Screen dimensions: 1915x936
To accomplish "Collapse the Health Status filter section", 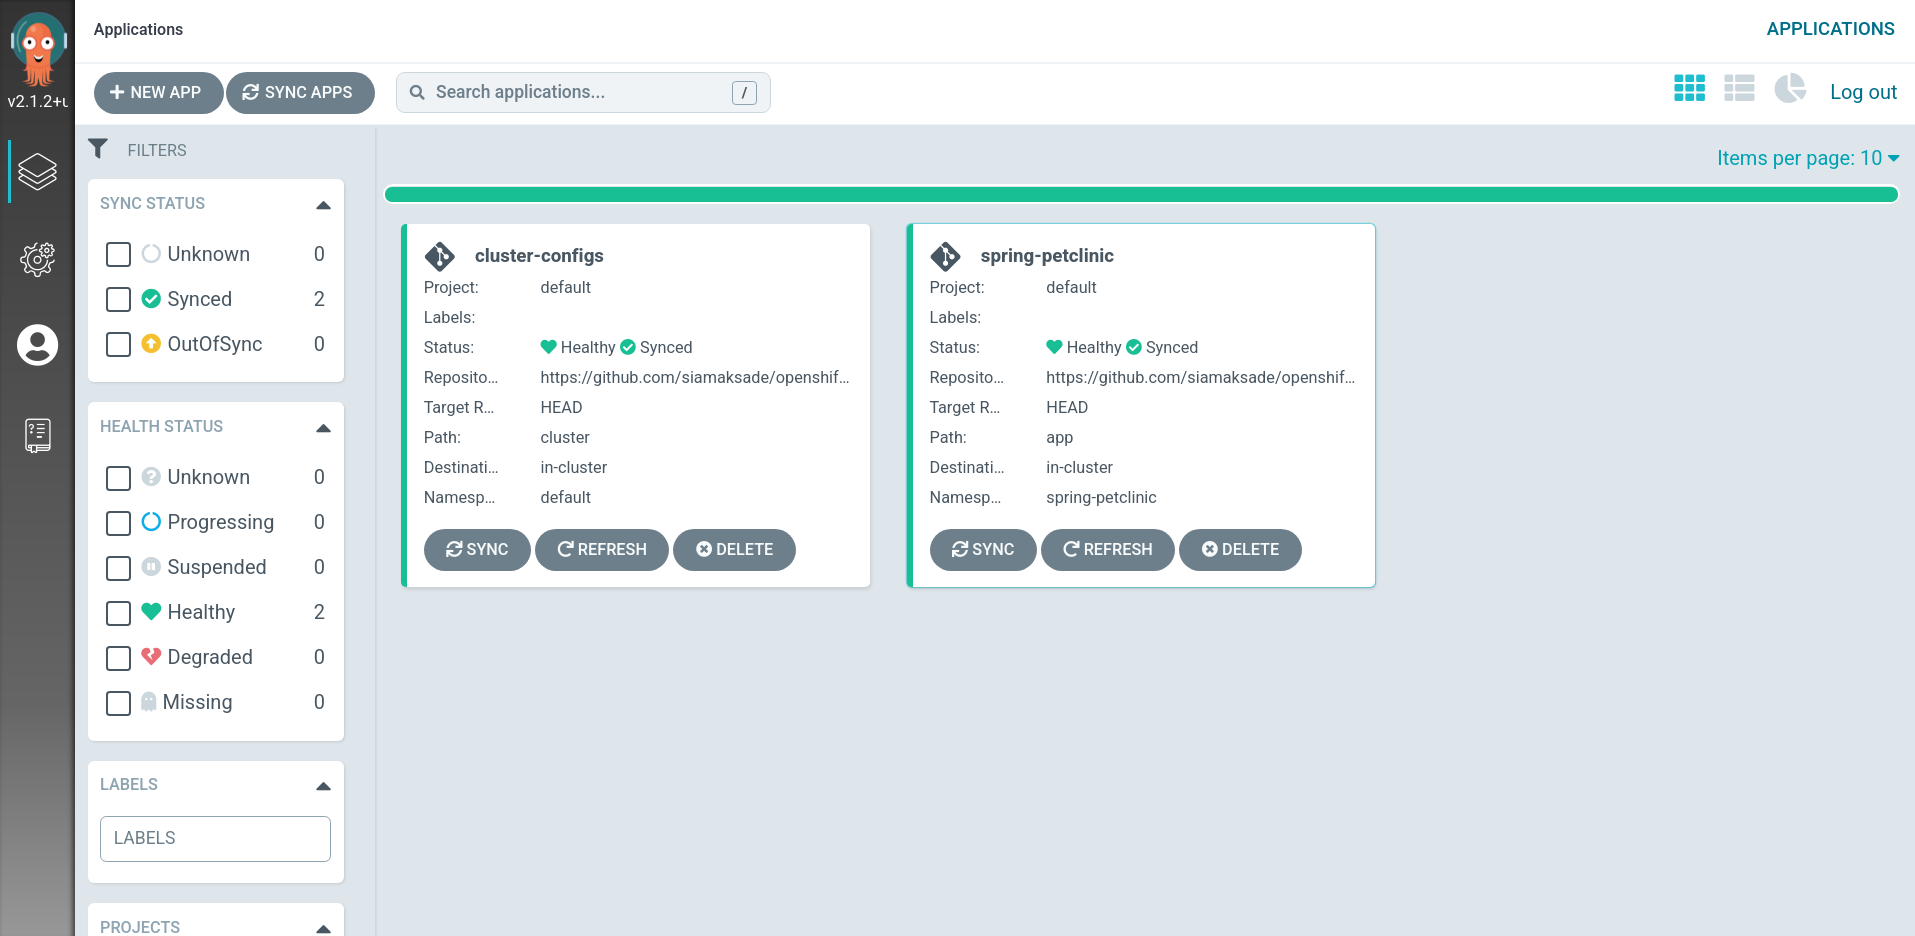I will pos(323,428).
